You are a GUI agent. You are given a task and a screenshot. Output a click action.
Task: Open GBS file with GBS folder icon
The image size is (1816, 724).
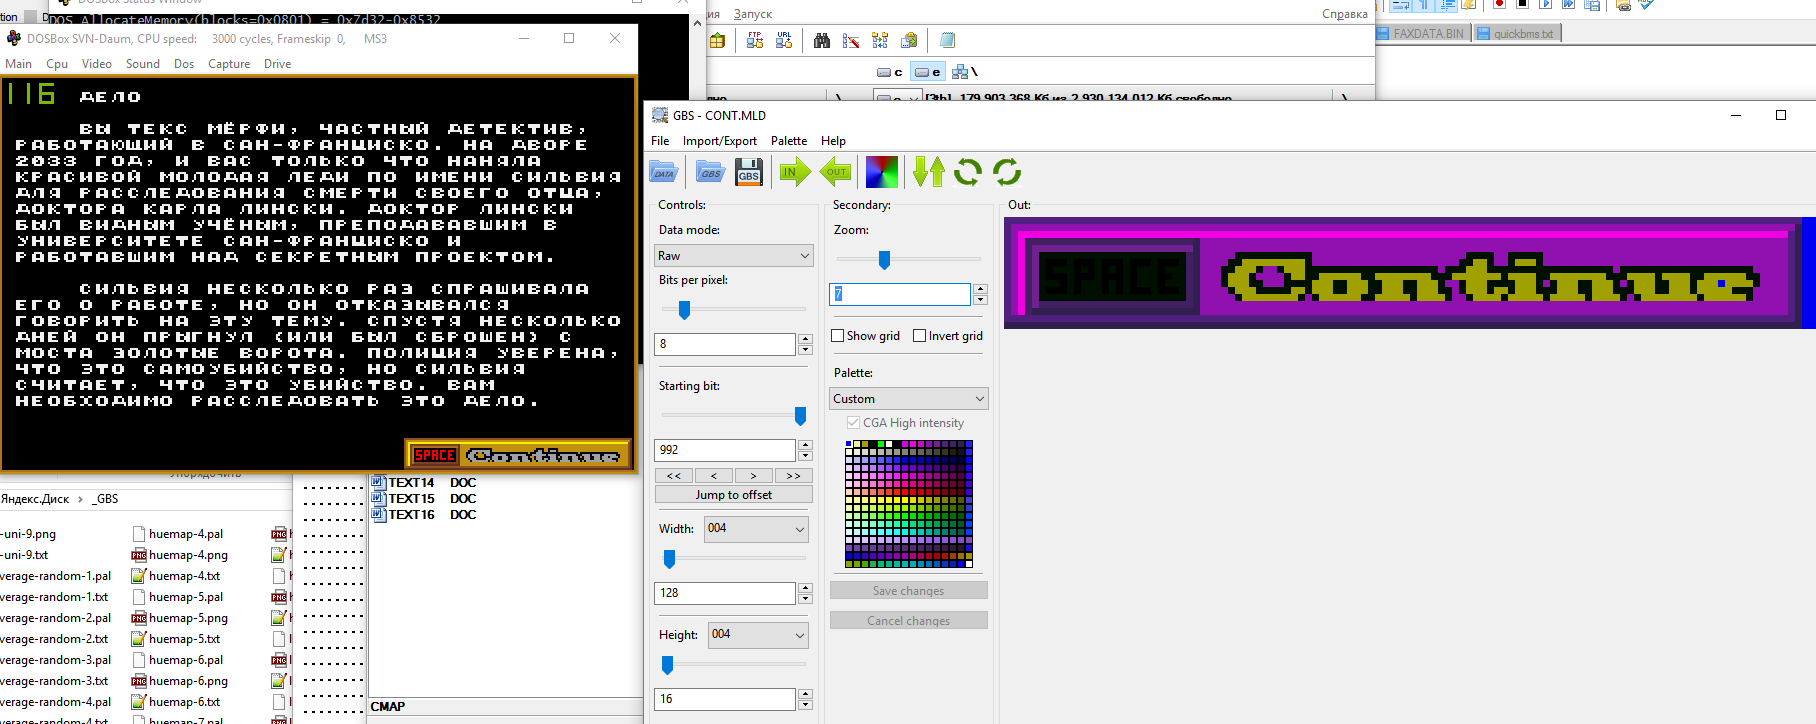[x=710, y=173]
